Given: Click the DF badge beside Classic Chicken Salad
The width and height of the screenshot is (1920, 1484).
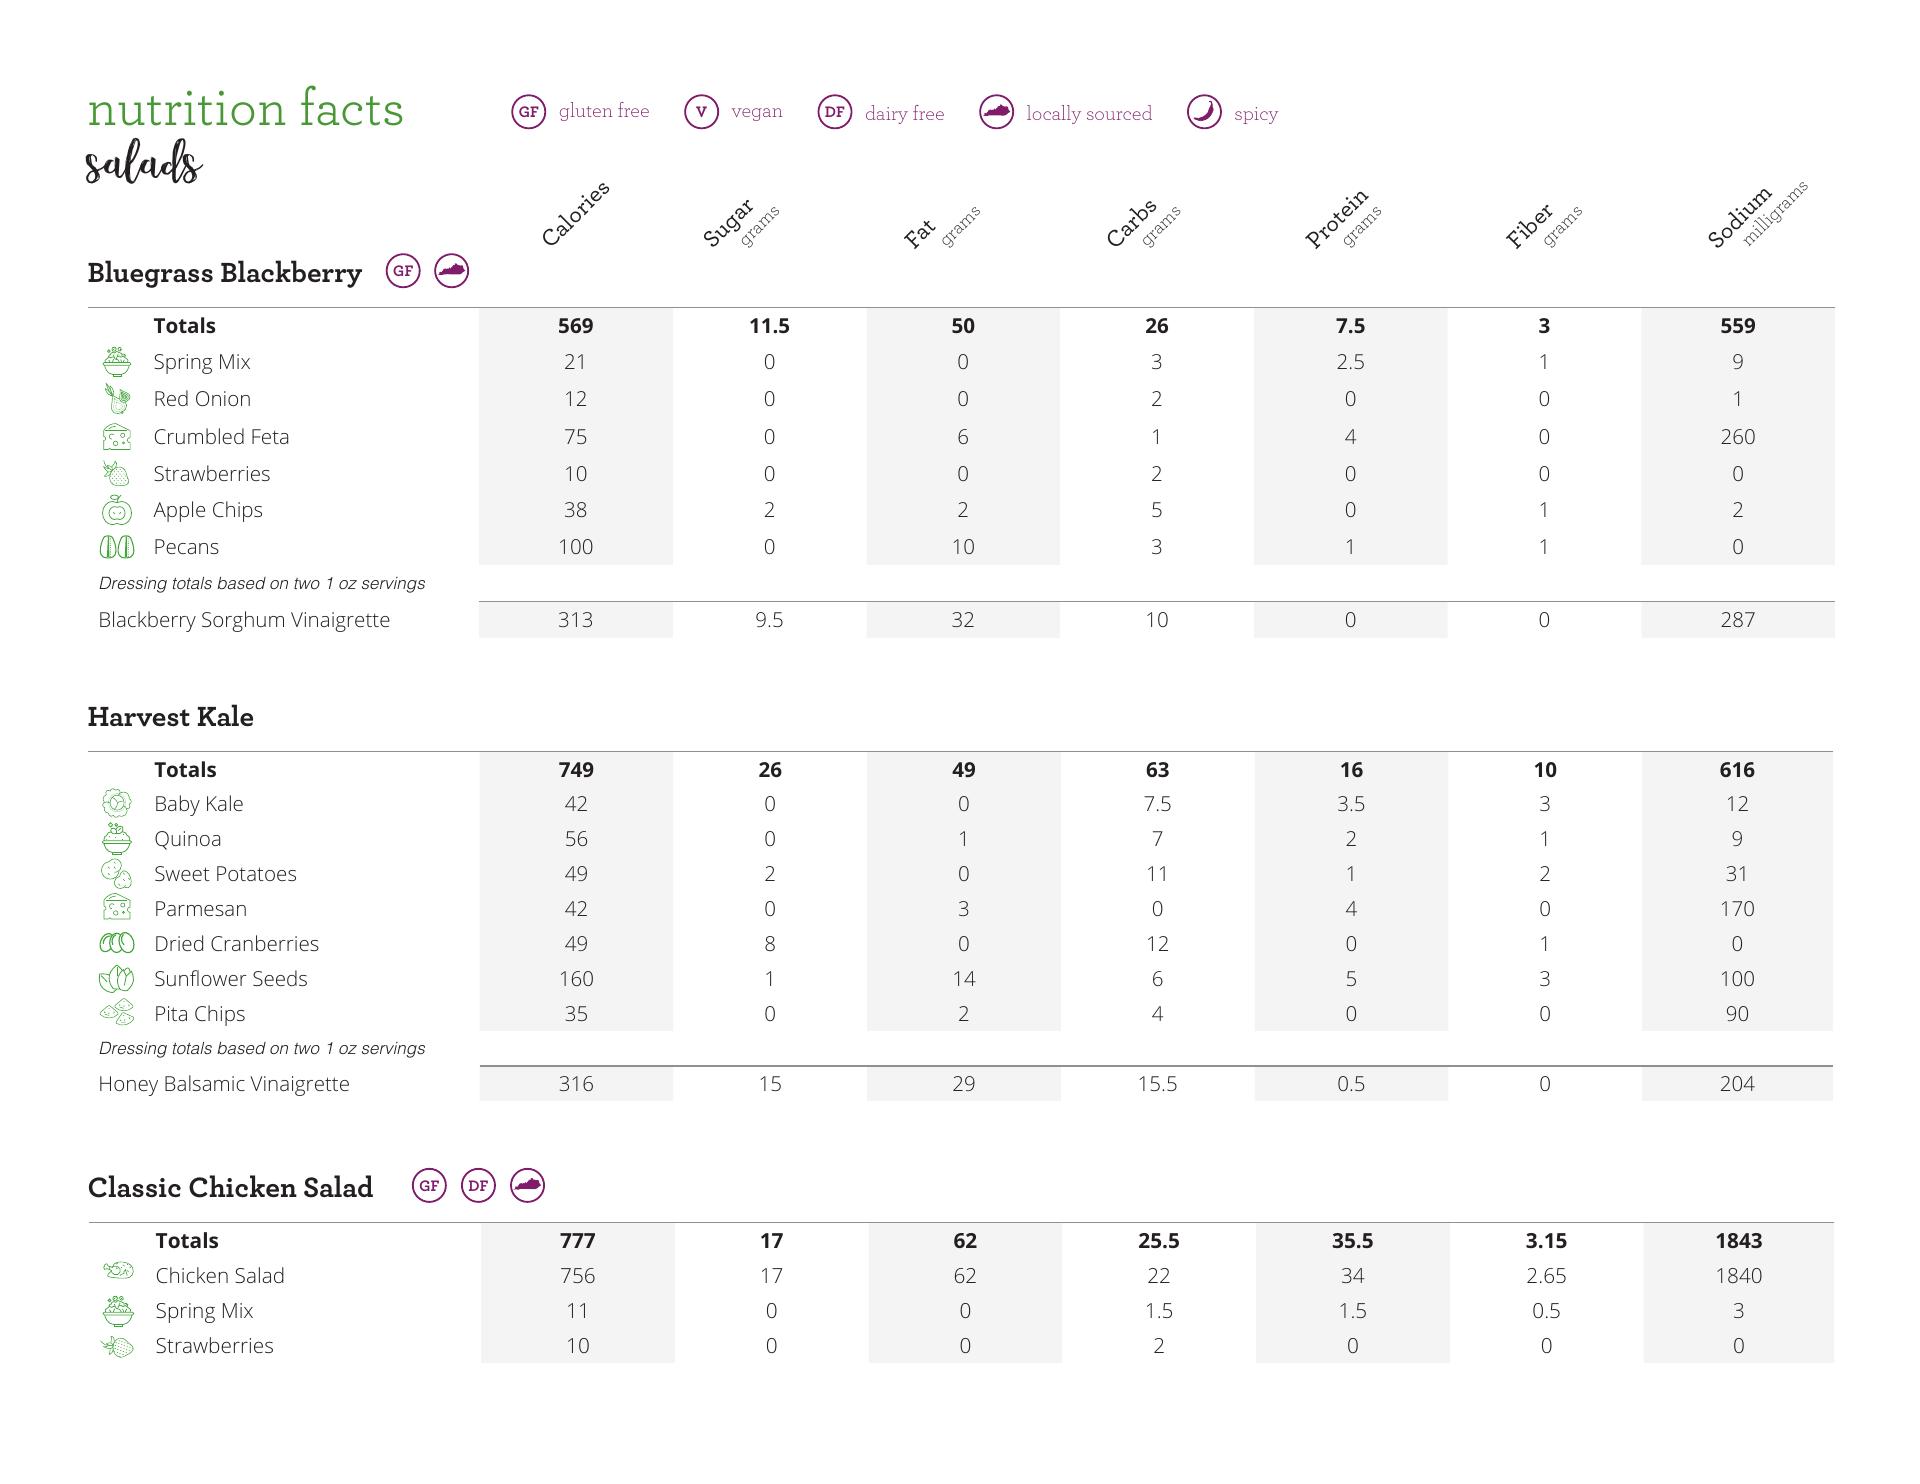Looking at the screenshot, I should tap(478, 1186).
